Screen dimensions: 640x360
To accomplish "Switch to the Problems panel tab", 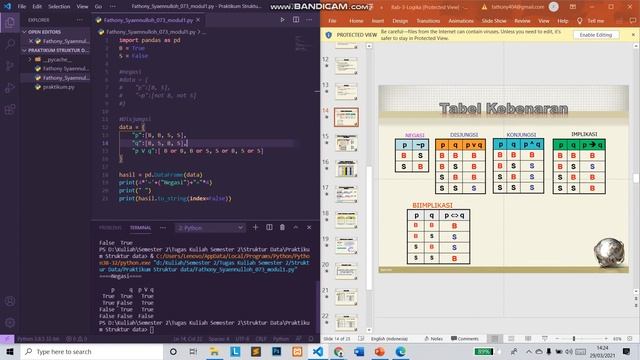I will pos(110,228).
